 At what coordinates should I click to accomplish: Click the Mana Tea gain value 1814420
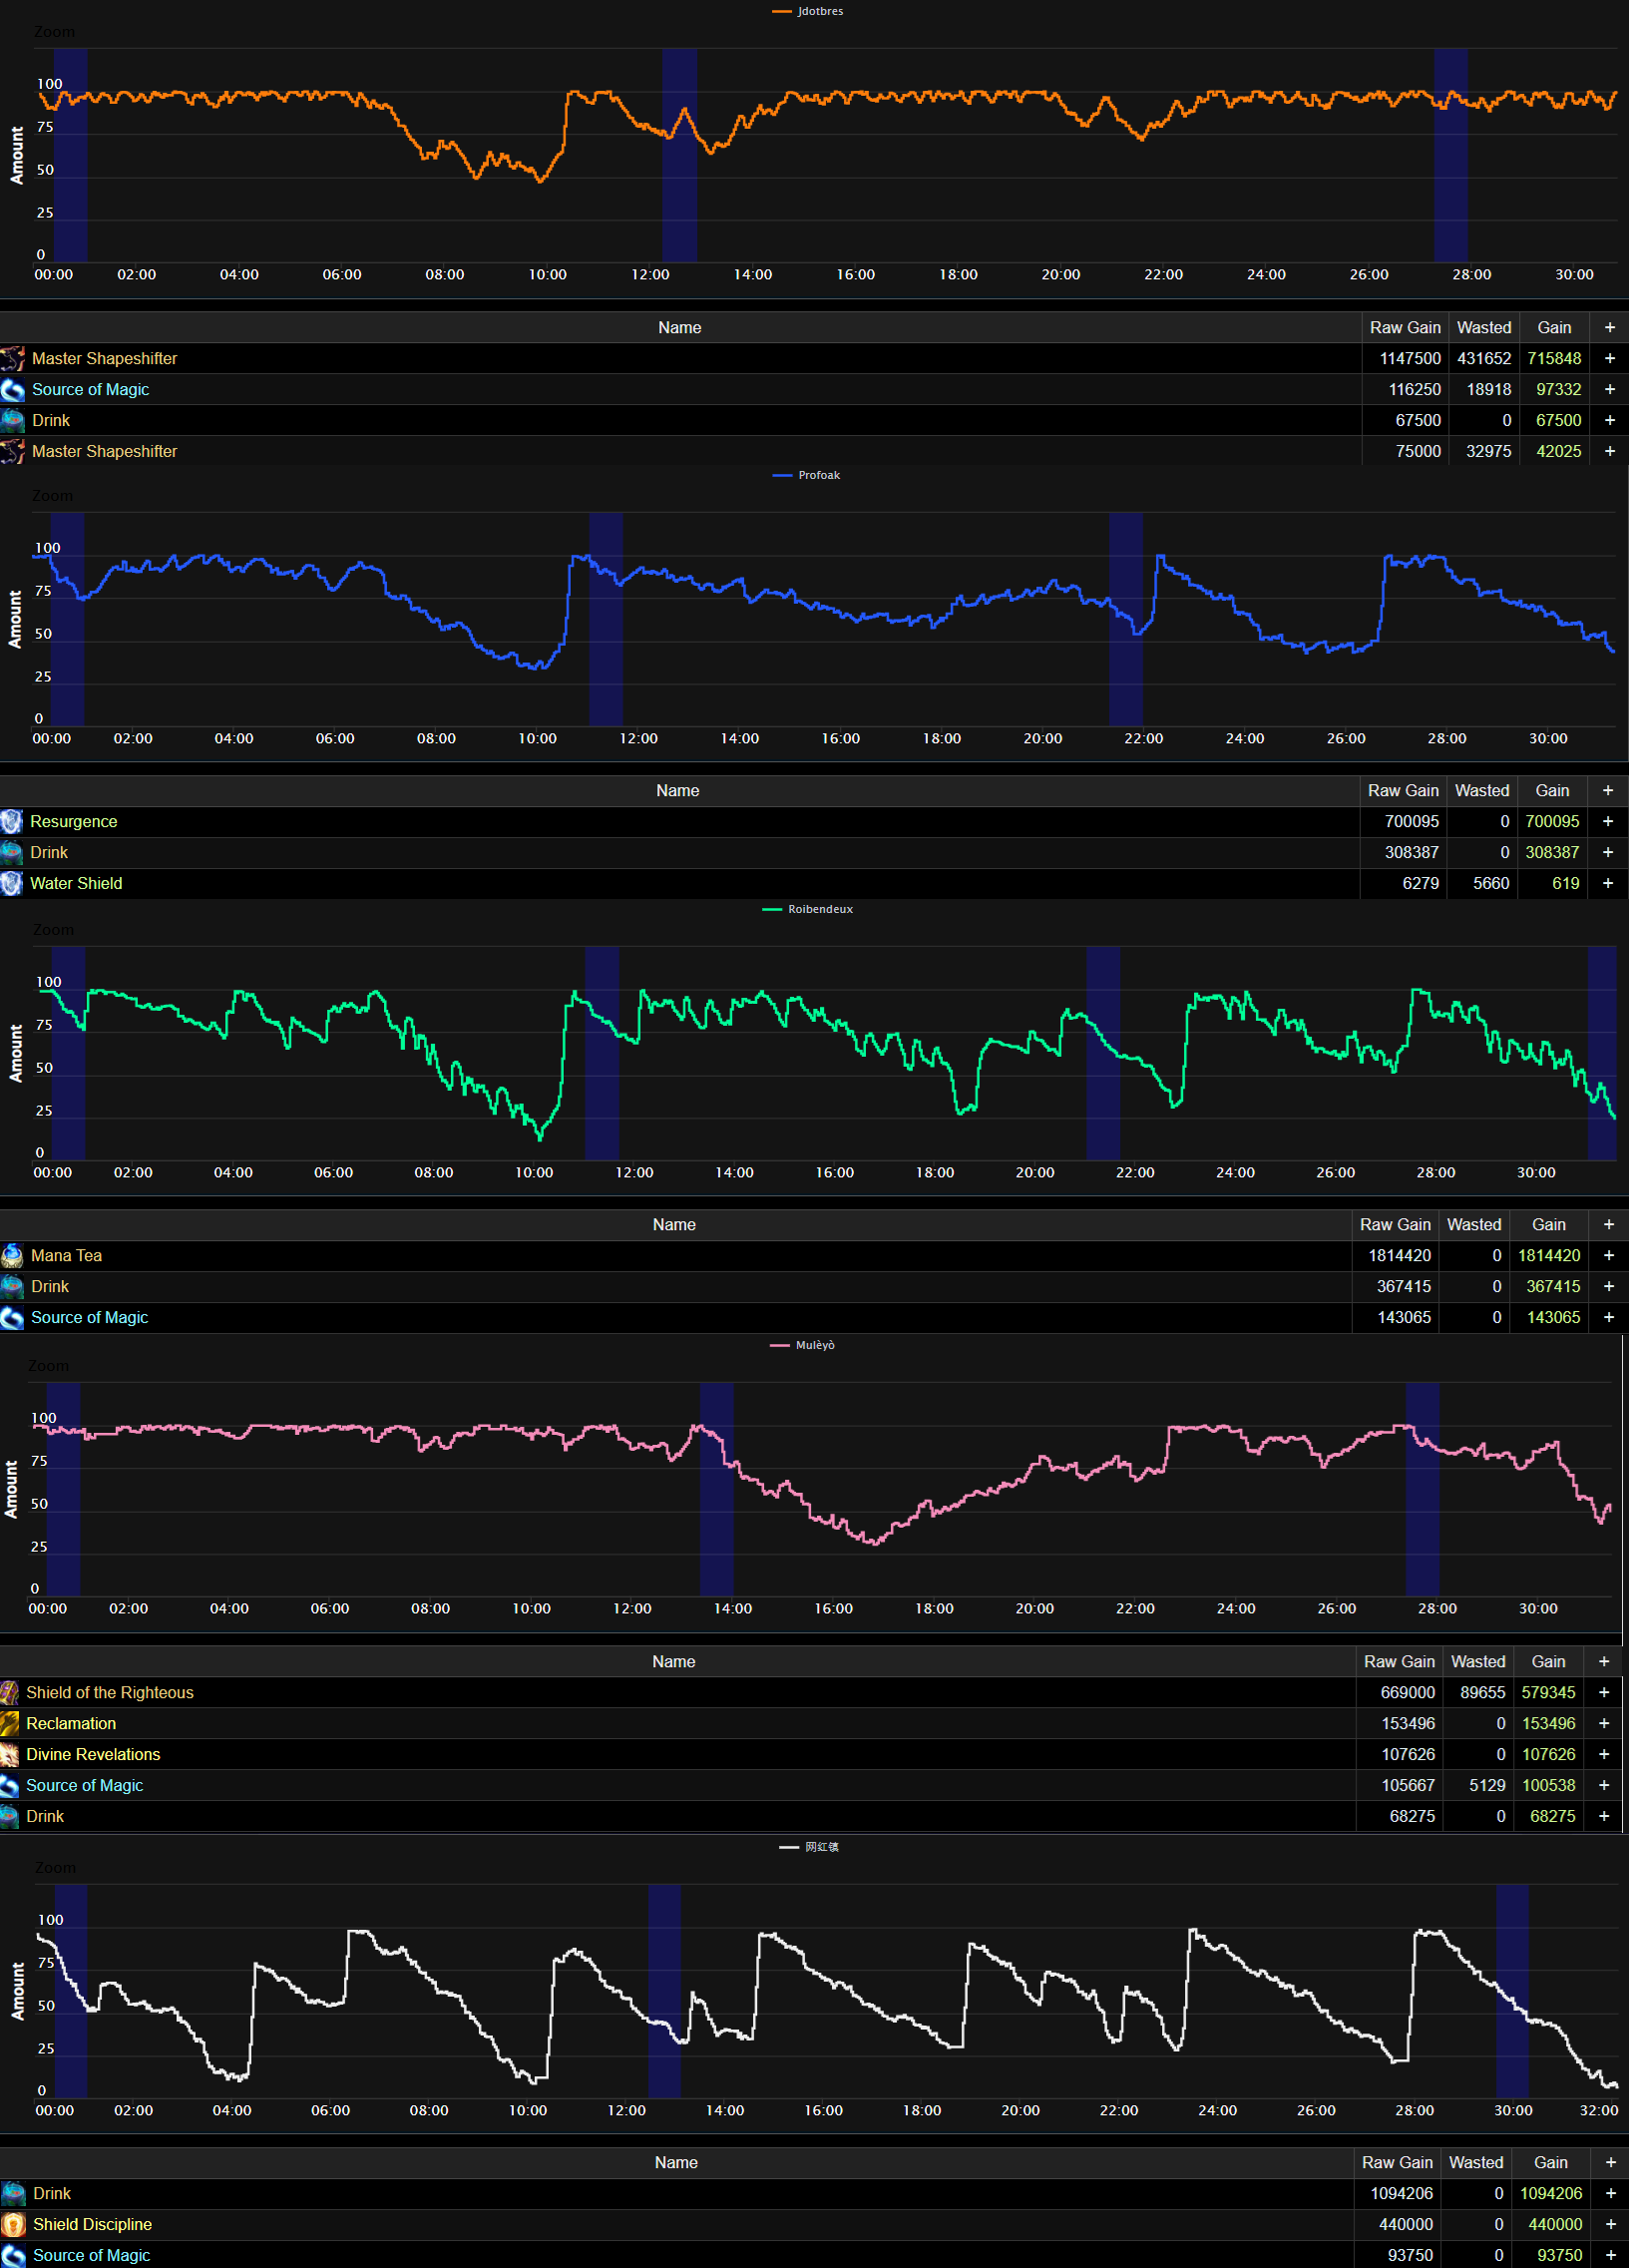click(x=1549, y=1255)
